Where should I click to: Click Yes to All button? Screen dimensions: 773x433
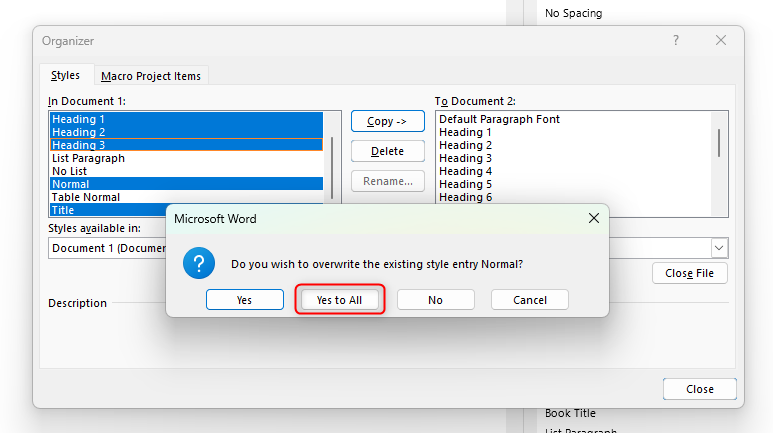[339, 300]
